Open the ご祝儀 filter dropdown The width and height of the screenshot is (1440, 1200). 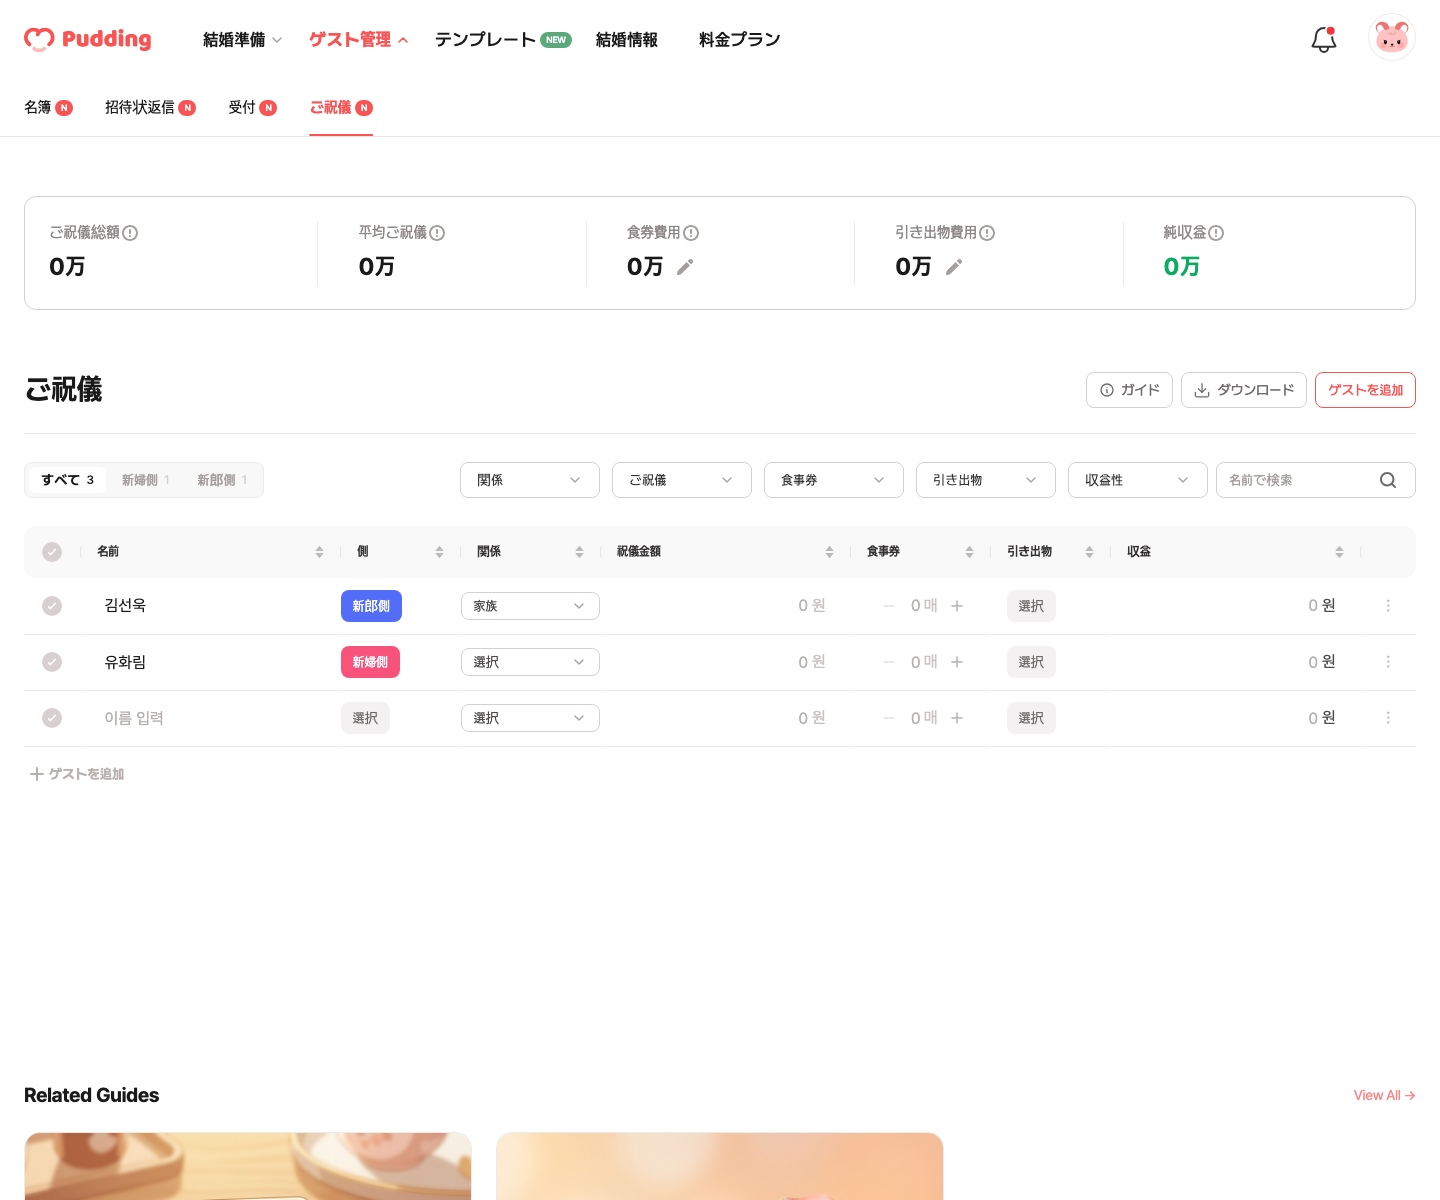tap(682, 480)
